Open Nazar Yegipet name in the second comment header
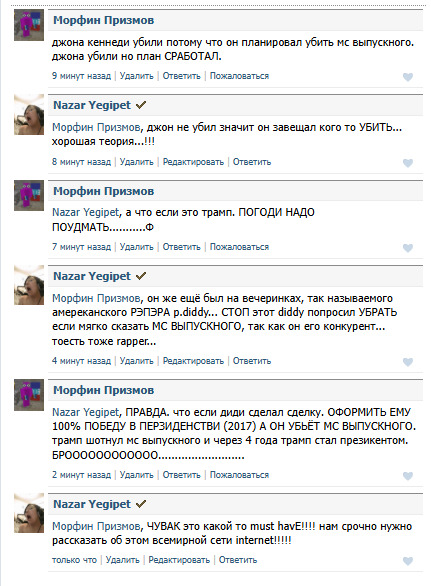The width and height of the screenshot is (431, 586). 92,105
